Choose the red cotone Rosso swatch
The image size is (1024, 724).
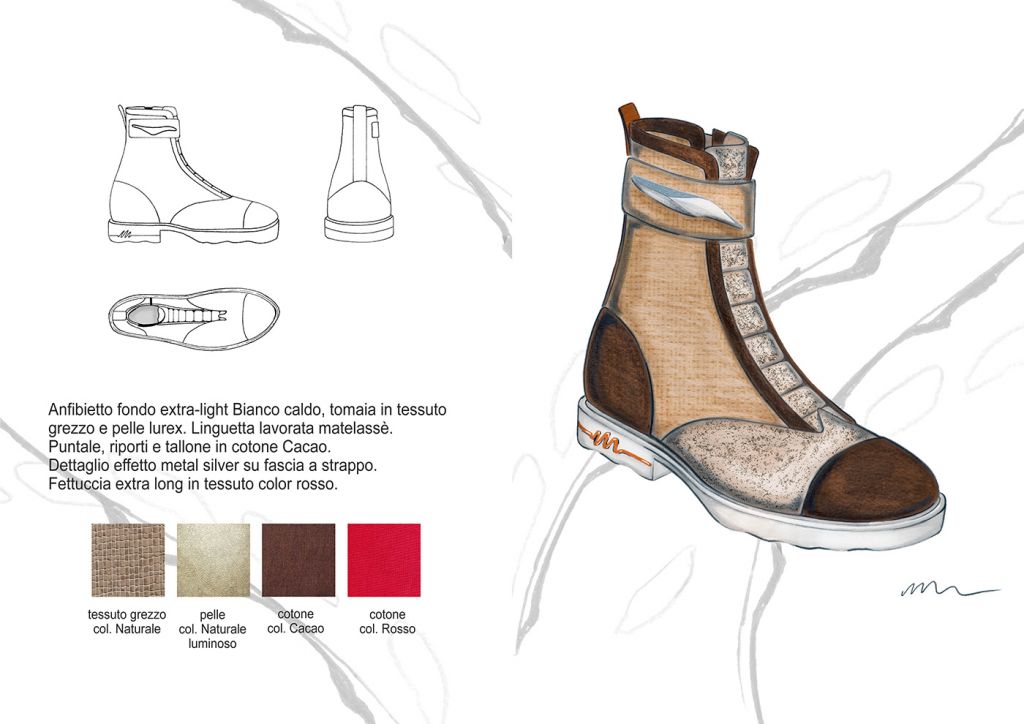tap(384, 560)
